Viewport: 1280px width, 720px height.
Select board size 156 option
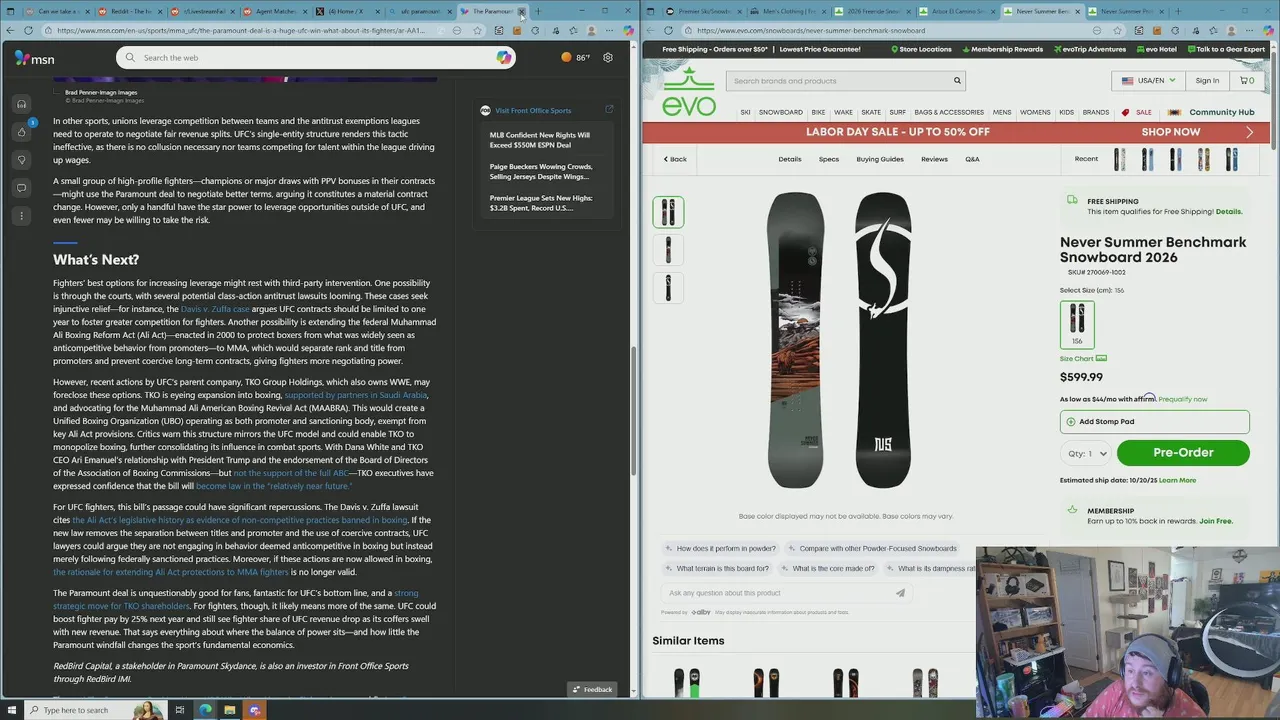click(x=1077, y=324)
